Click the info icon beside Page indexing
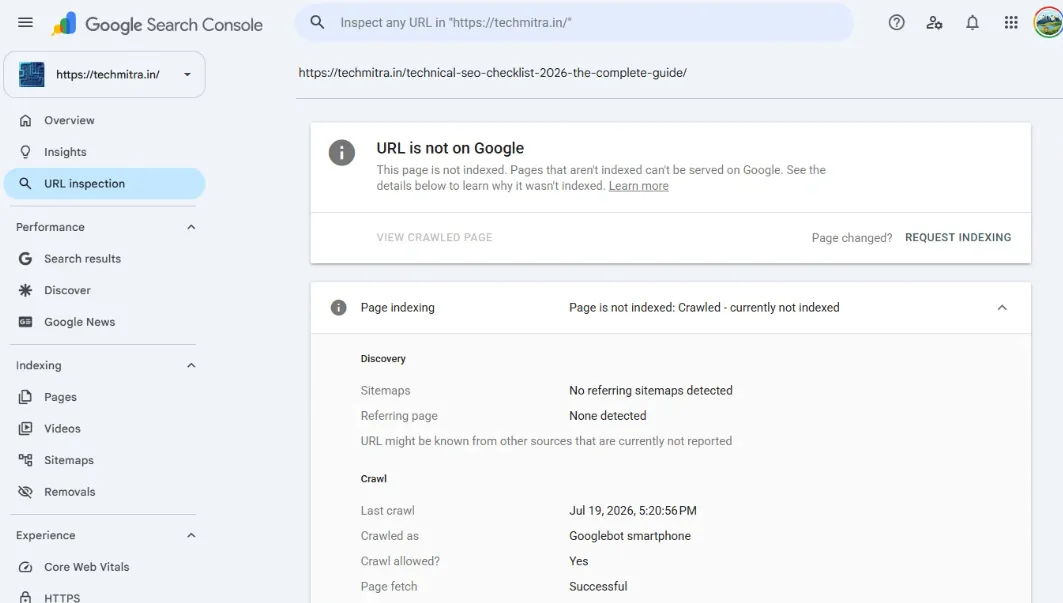 pyautogui.click(x=338, y=308)
